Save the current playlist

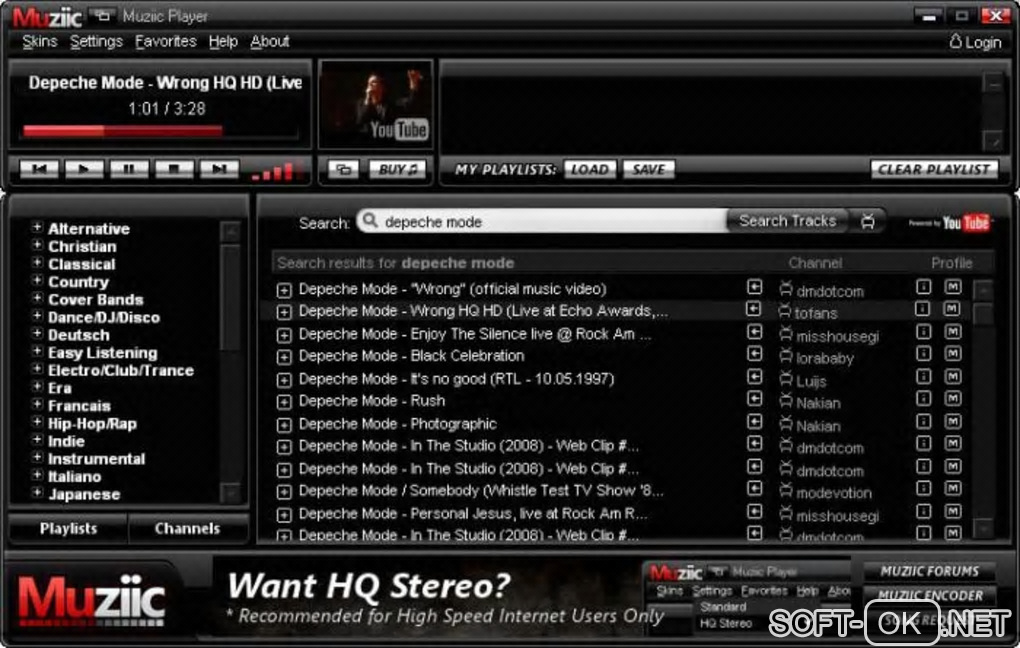(649, 170)
